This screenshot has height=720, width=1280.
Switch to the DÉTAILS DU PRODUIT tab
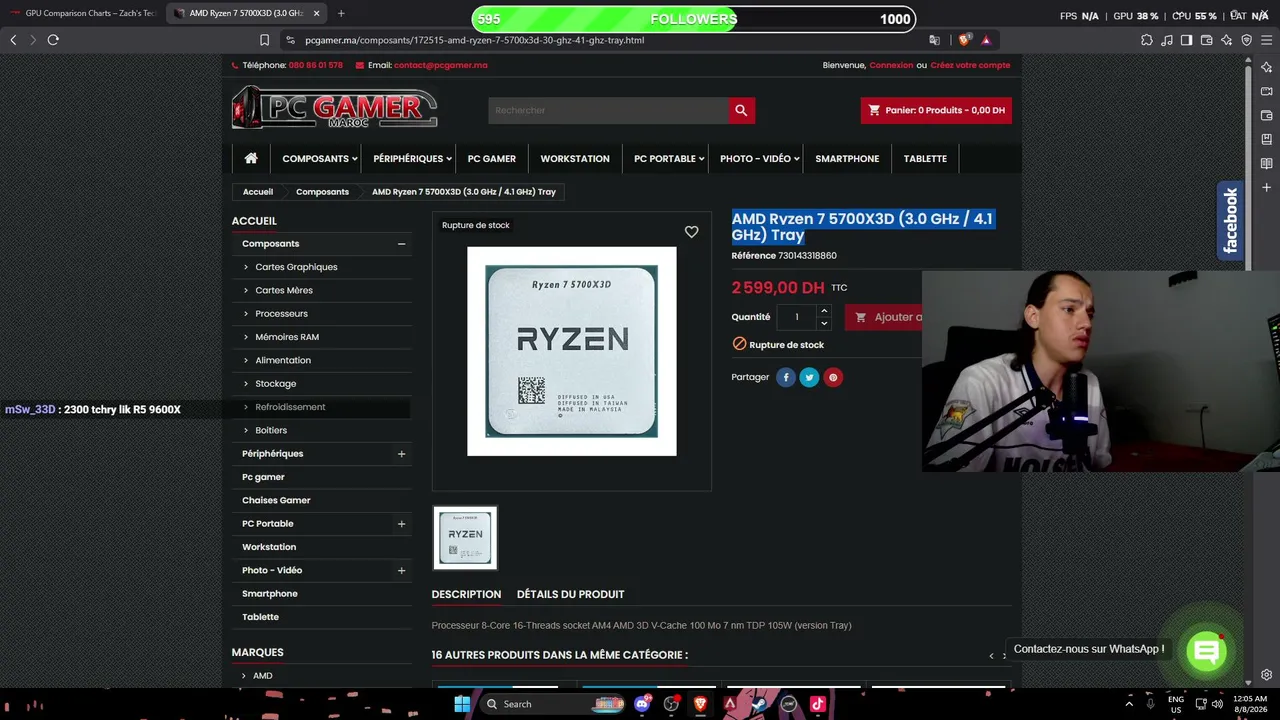tap(570, 594)
